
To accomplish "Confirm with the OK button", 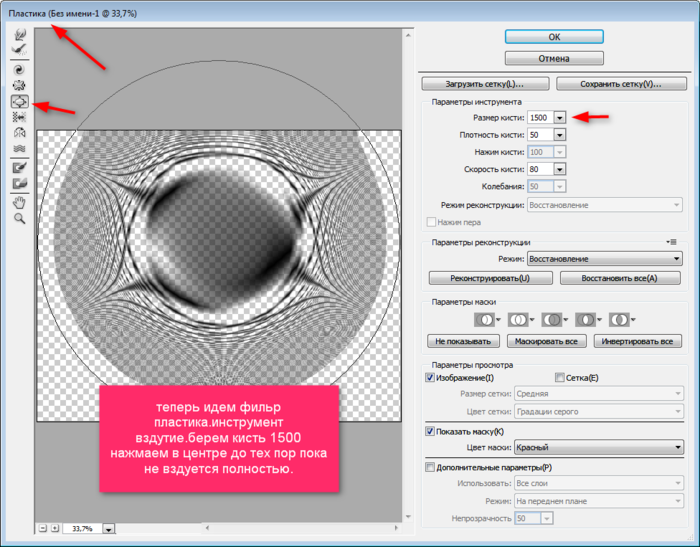I will [554, 37].
